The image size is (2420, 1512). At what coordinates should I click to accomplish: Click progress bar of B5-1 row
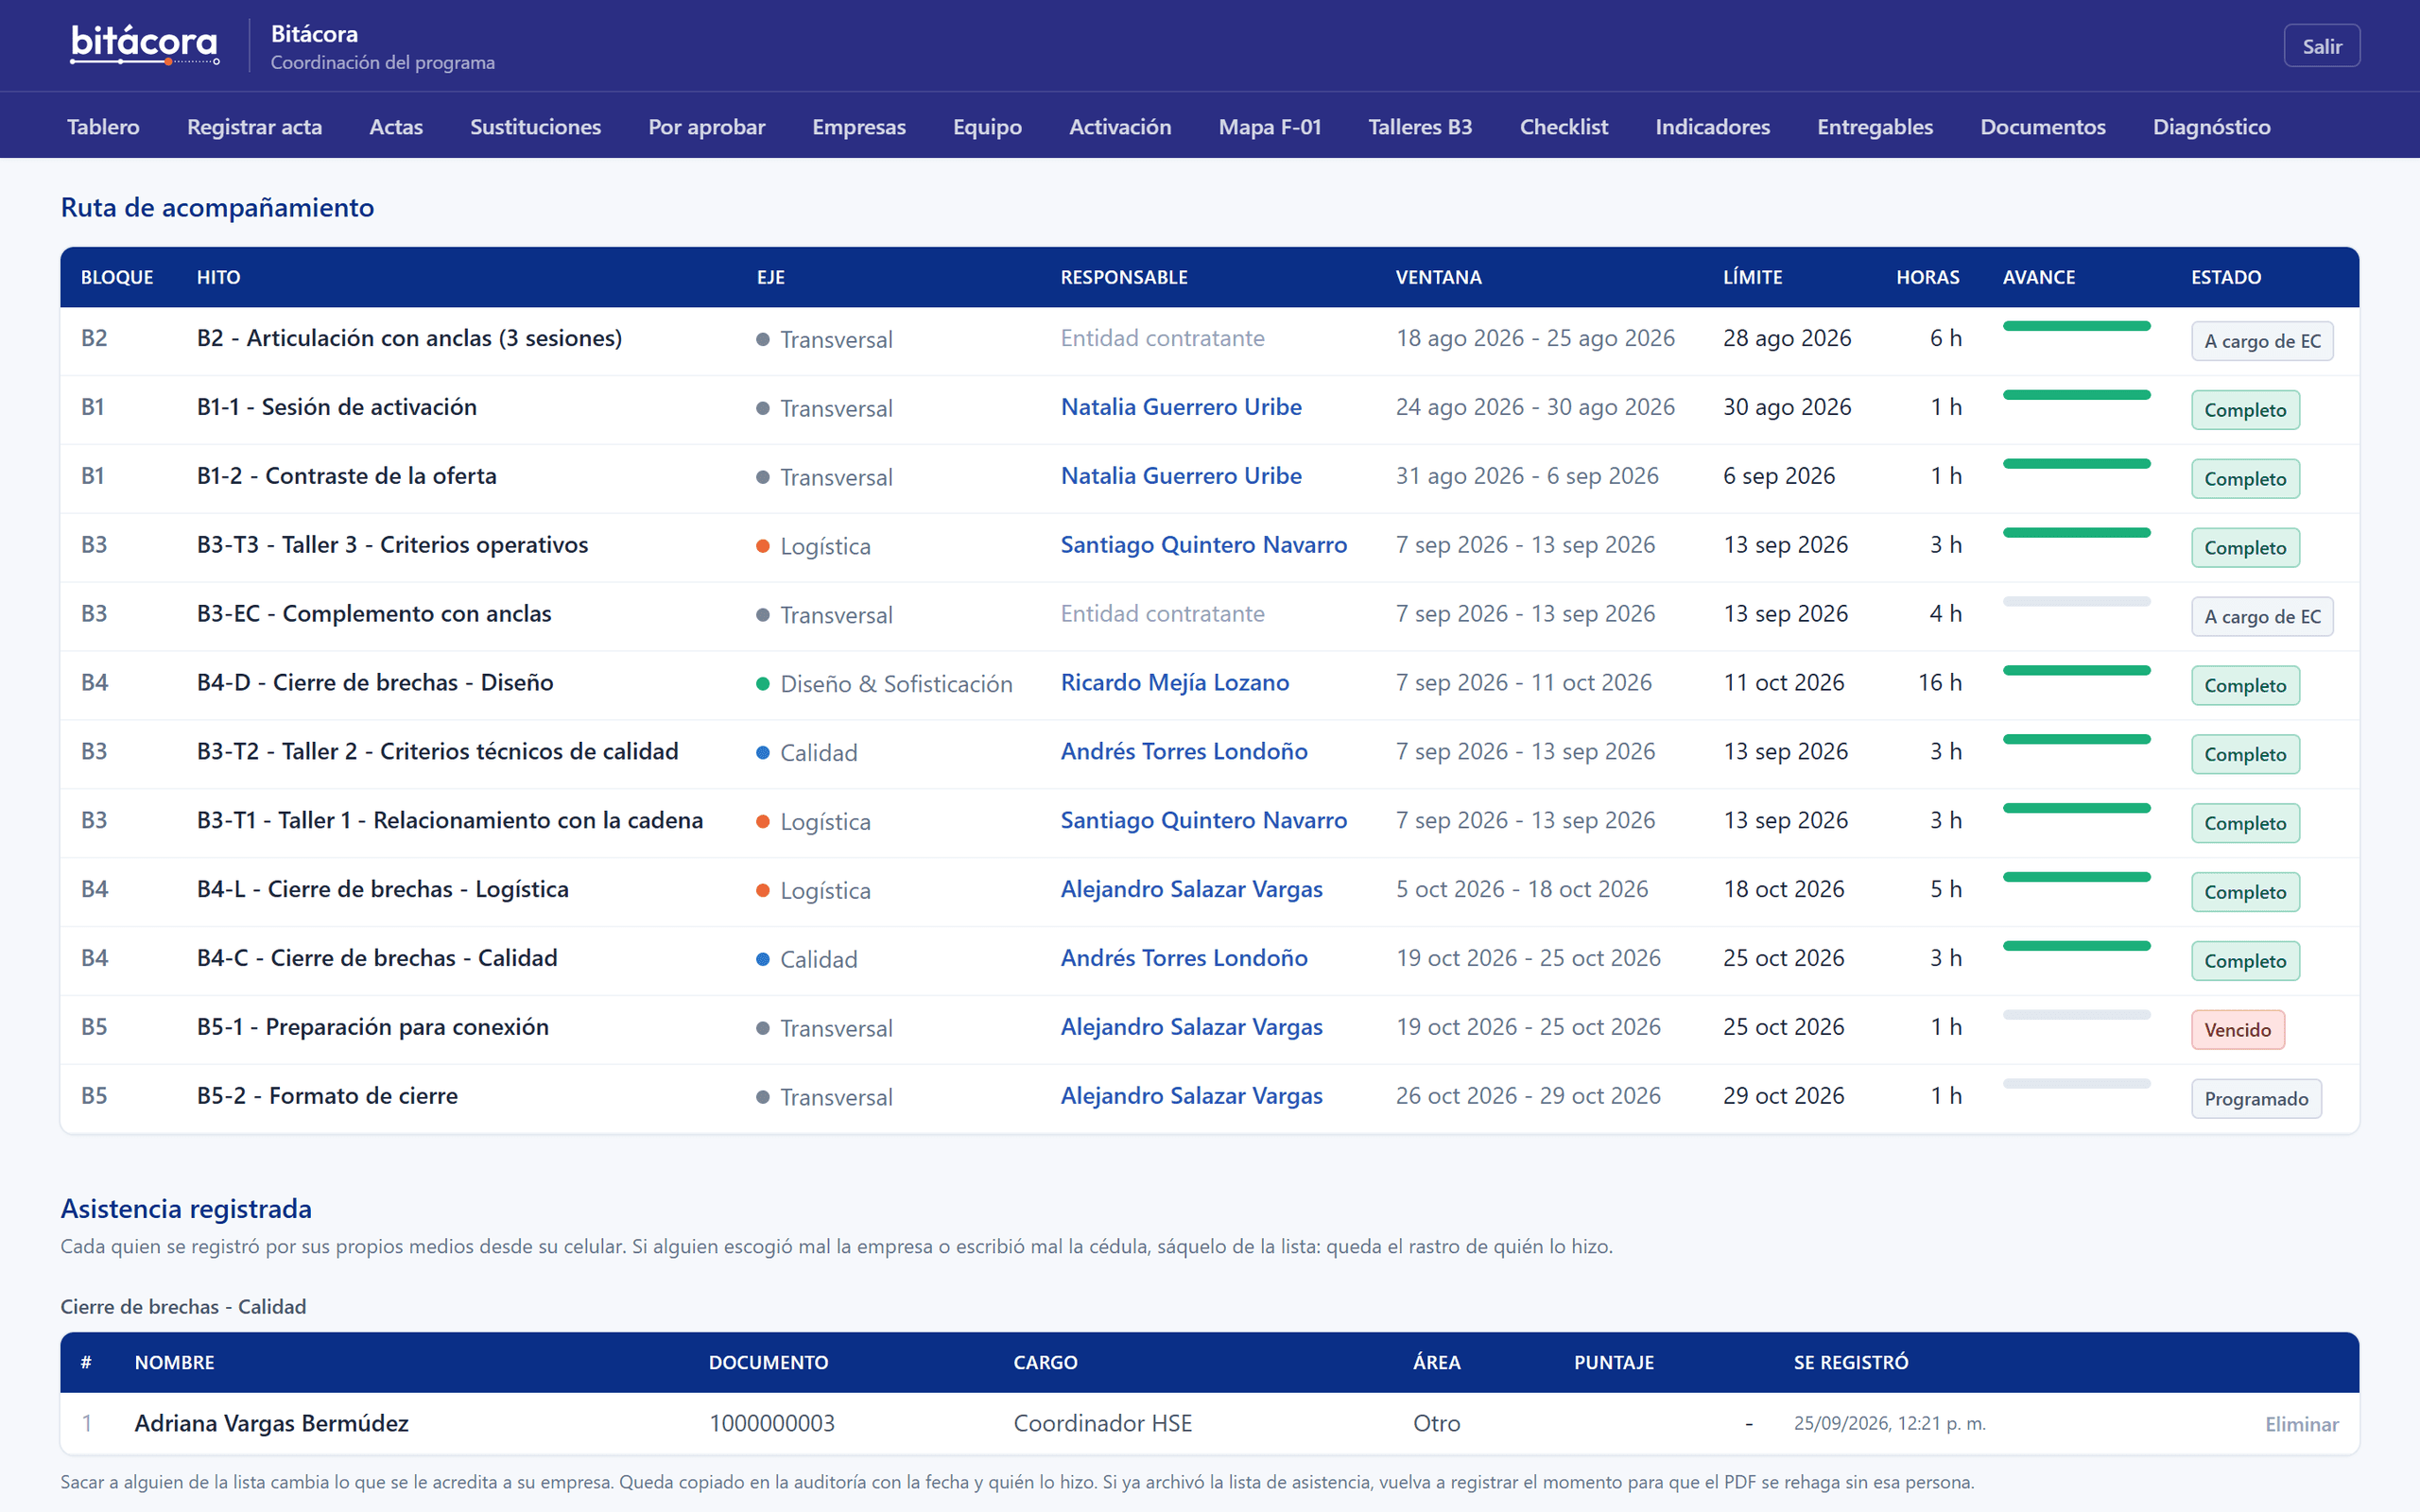point(2076,1015)
